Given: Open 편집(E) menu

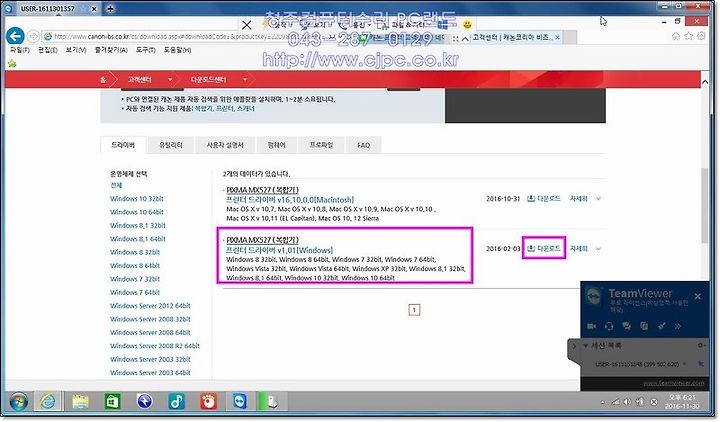Looking at the screenshot, I should 48,50.
